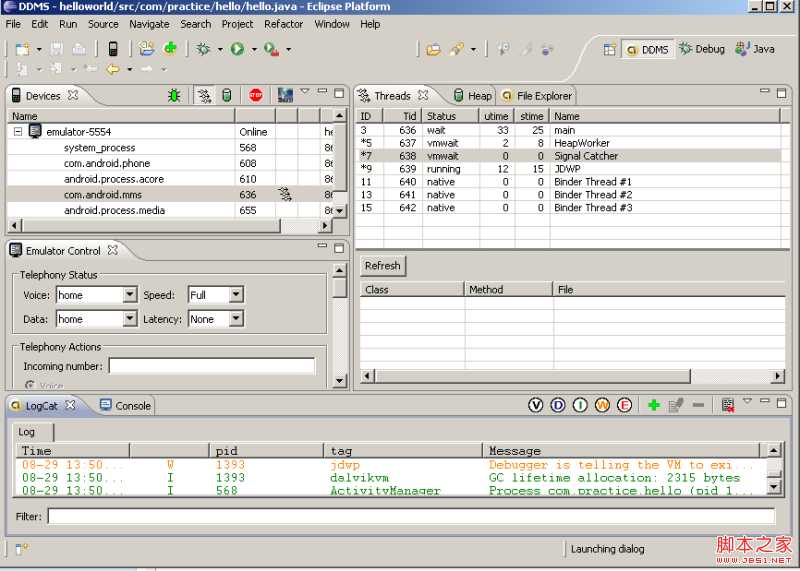Click the green bug debug-process icon in Devices
Image resolution: width=800 pixels, height=571 pixels.
pos(175,95)
